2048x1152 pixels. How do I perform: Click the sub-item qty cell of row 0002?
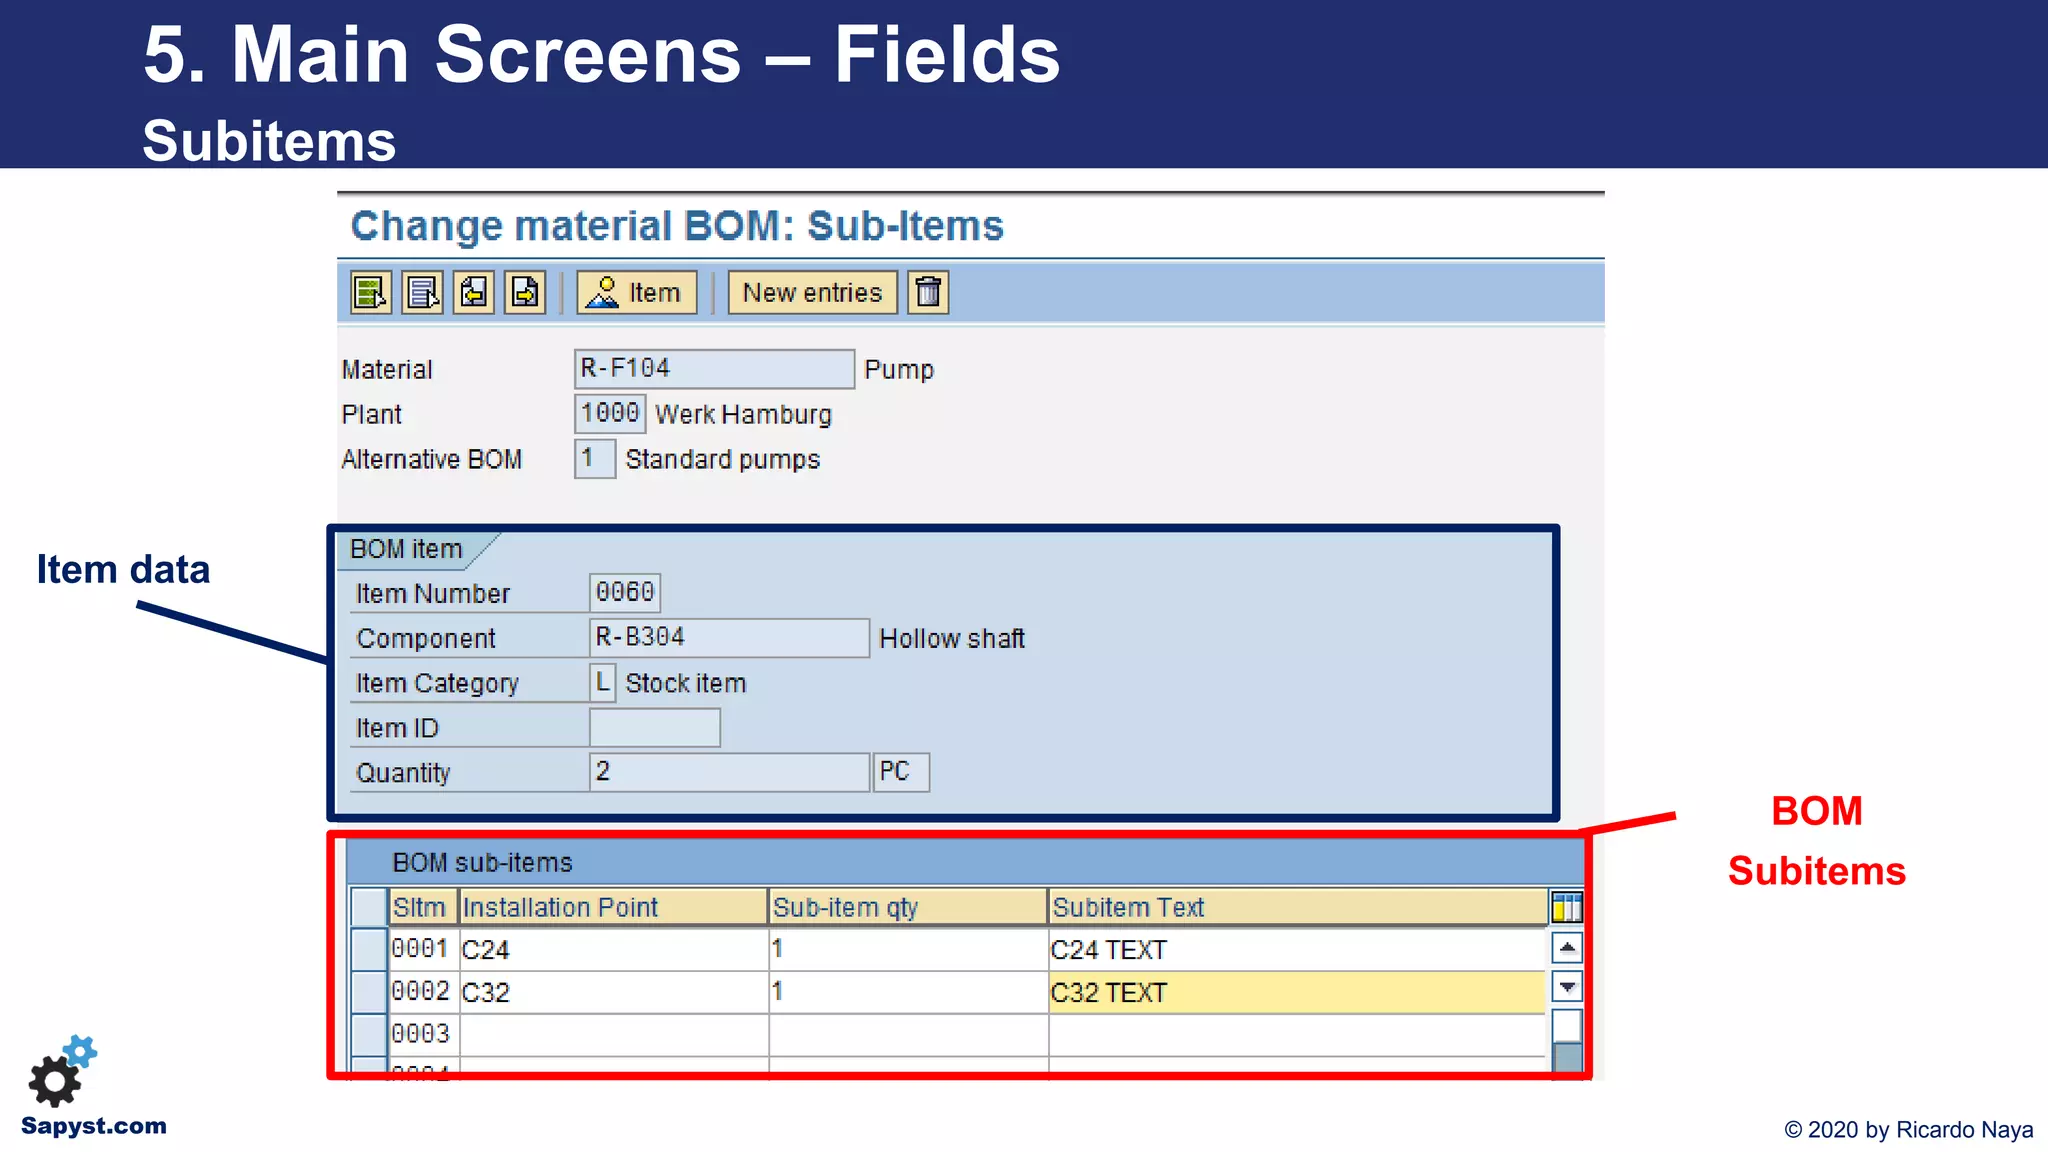coord(908,992)
